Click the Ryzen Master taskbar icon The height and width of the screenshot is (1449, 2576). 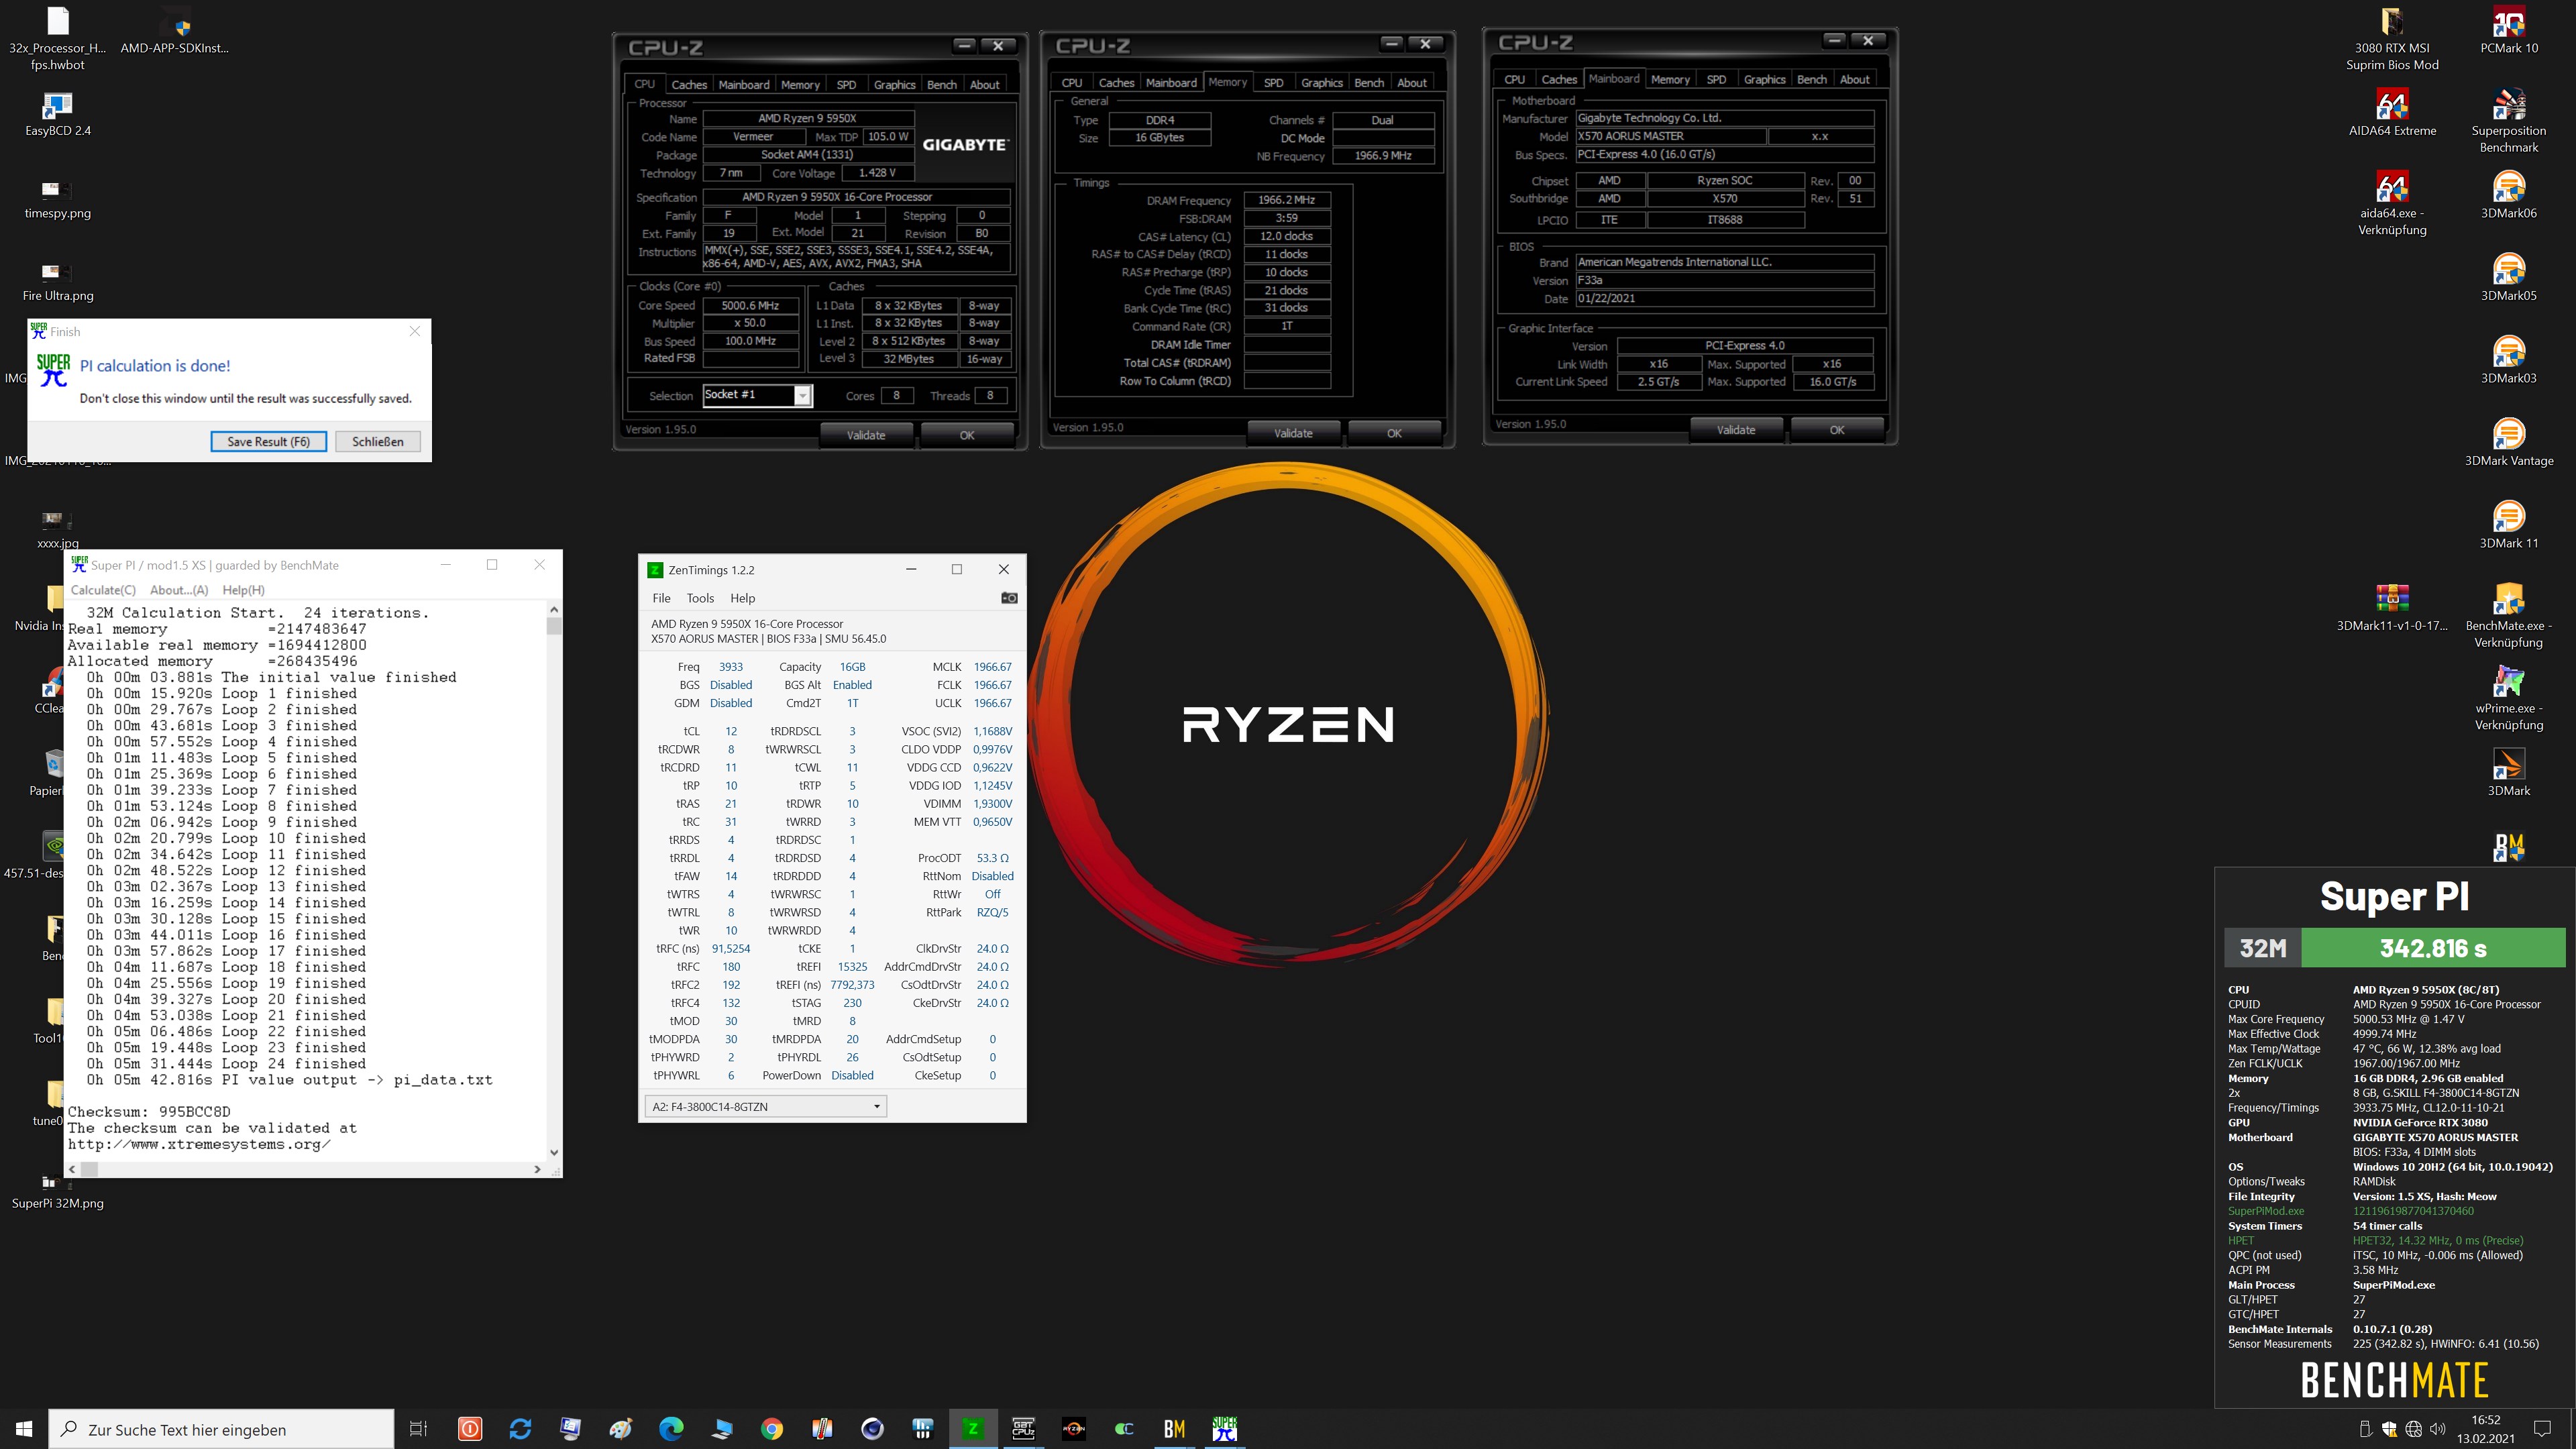[1073, 1429]
